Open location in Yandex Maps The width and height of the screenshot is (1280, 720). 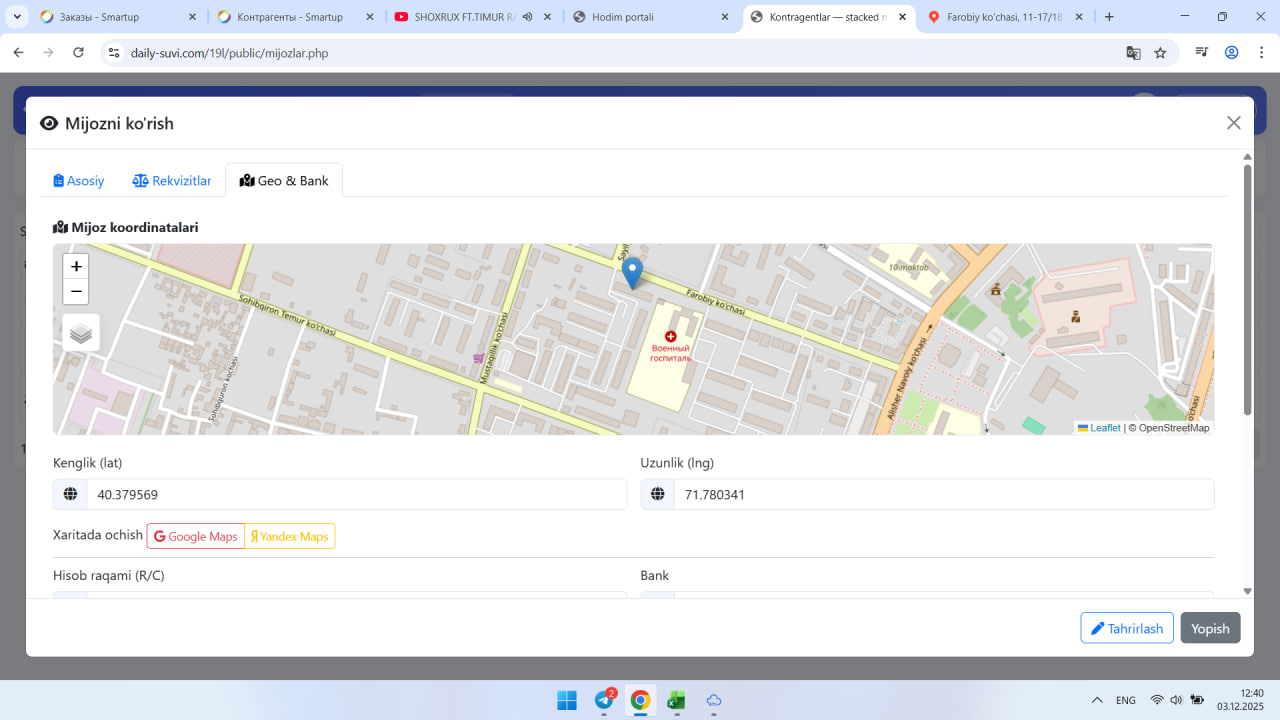click(290, 536)
